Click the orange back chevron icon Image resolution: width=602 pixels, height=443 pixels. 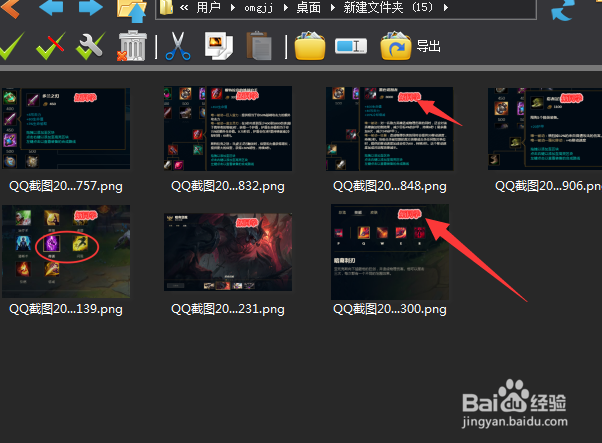coord(10,8)
